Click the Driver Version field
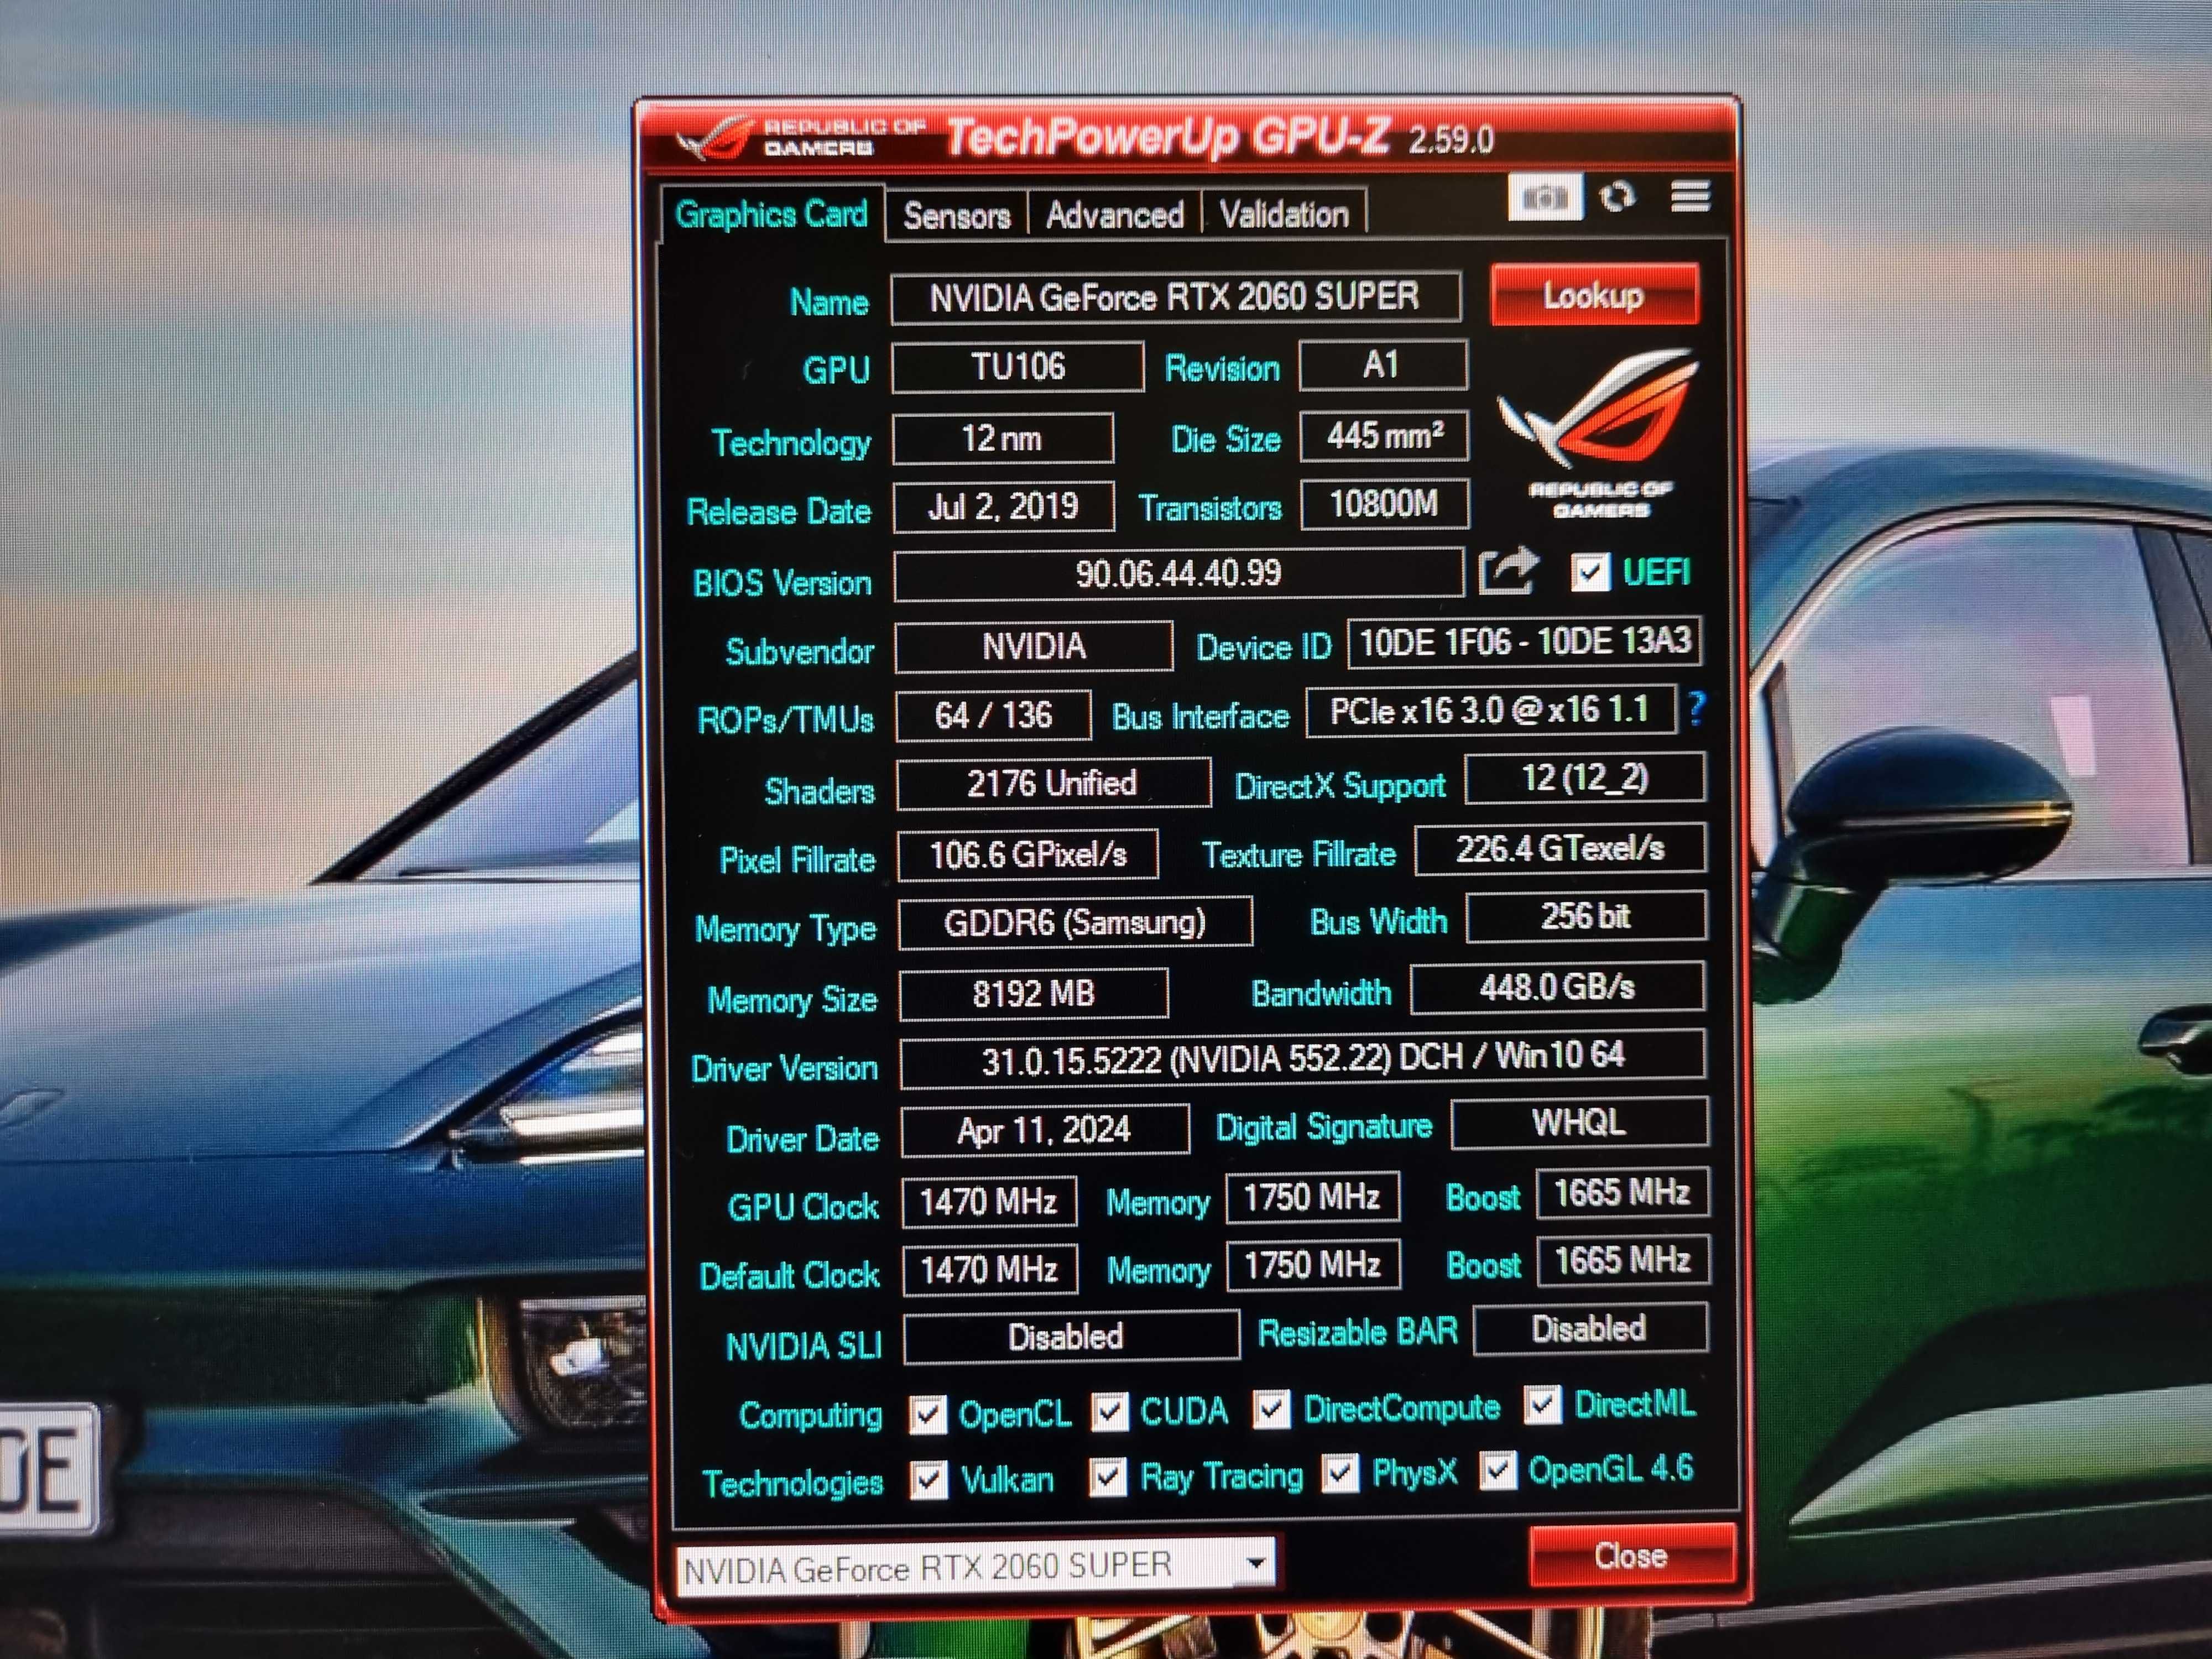This screenshot has width=2212, height=1659. (x=1303, y=1058)
